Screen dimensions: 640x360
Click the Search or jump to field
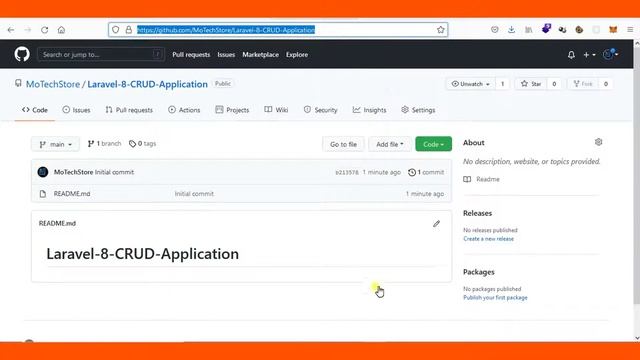tap(101, 54)
